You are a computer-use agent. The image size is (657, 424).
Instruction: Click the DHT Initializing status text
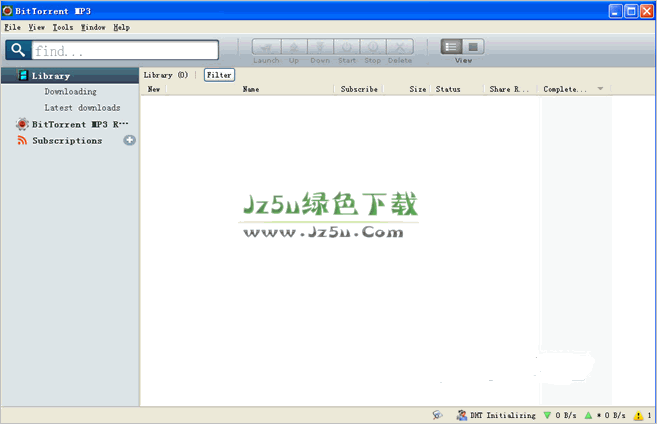point(503,415)
